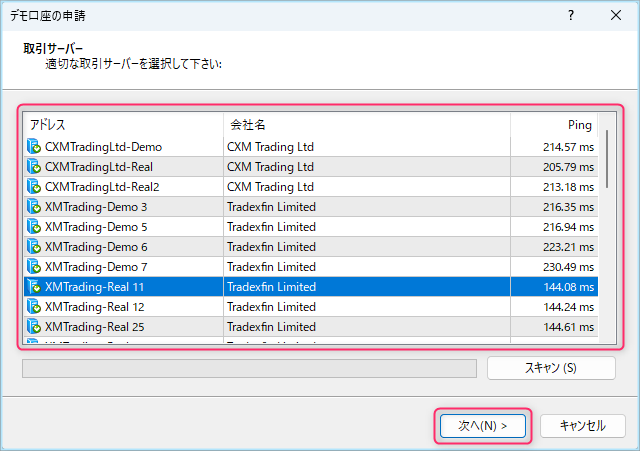Click the server icon beside XMTrading-Demo 3
This screenshot has width=640, height=451.
[x=34, y=207]
